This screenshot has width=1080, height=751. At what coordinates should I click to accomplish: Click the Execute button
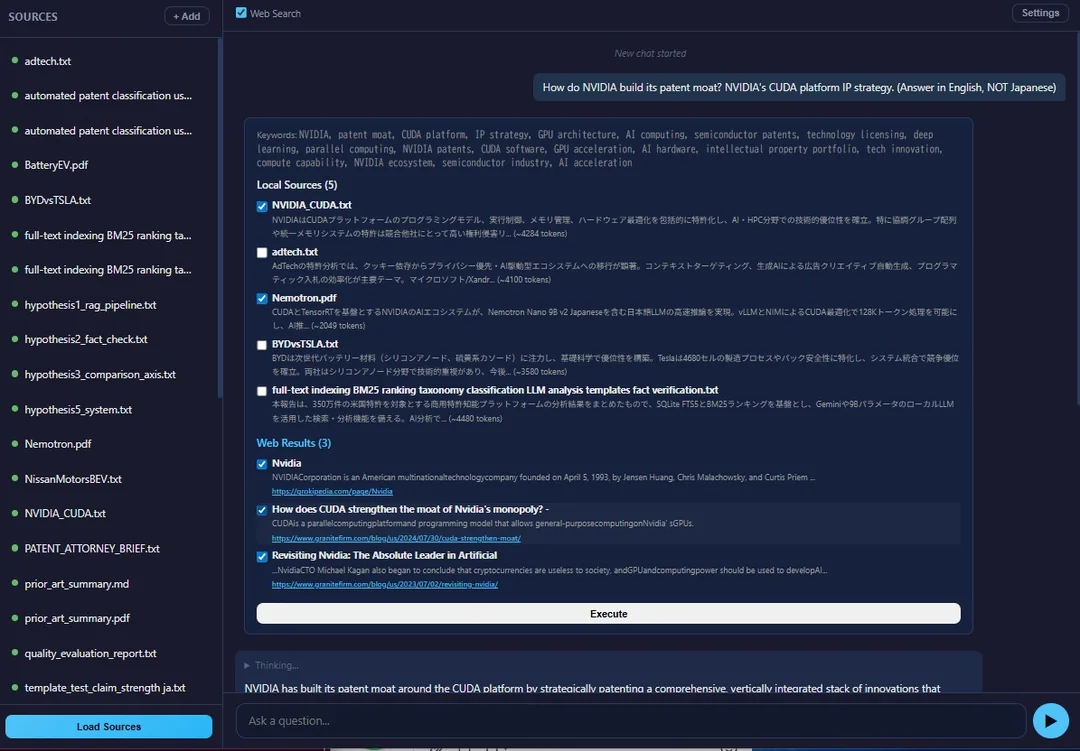(608, 613)
